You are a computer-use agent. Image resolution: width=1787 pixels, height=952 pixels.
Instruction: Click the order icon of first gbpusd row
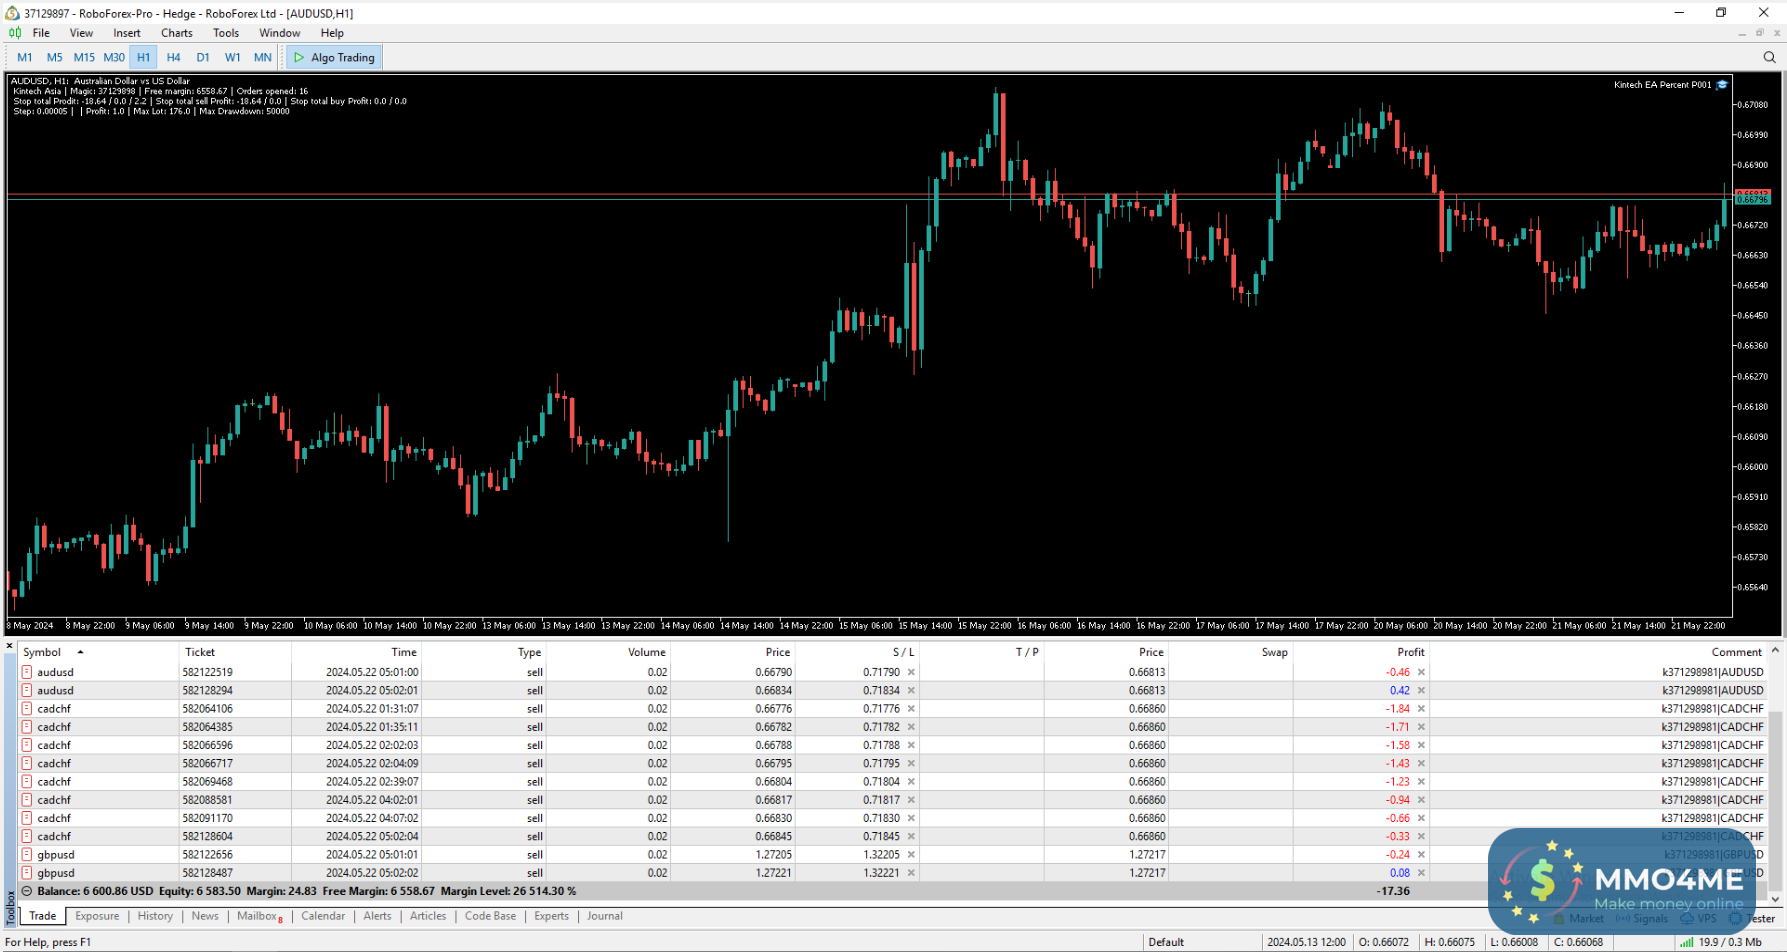click(x=27, y=855)
